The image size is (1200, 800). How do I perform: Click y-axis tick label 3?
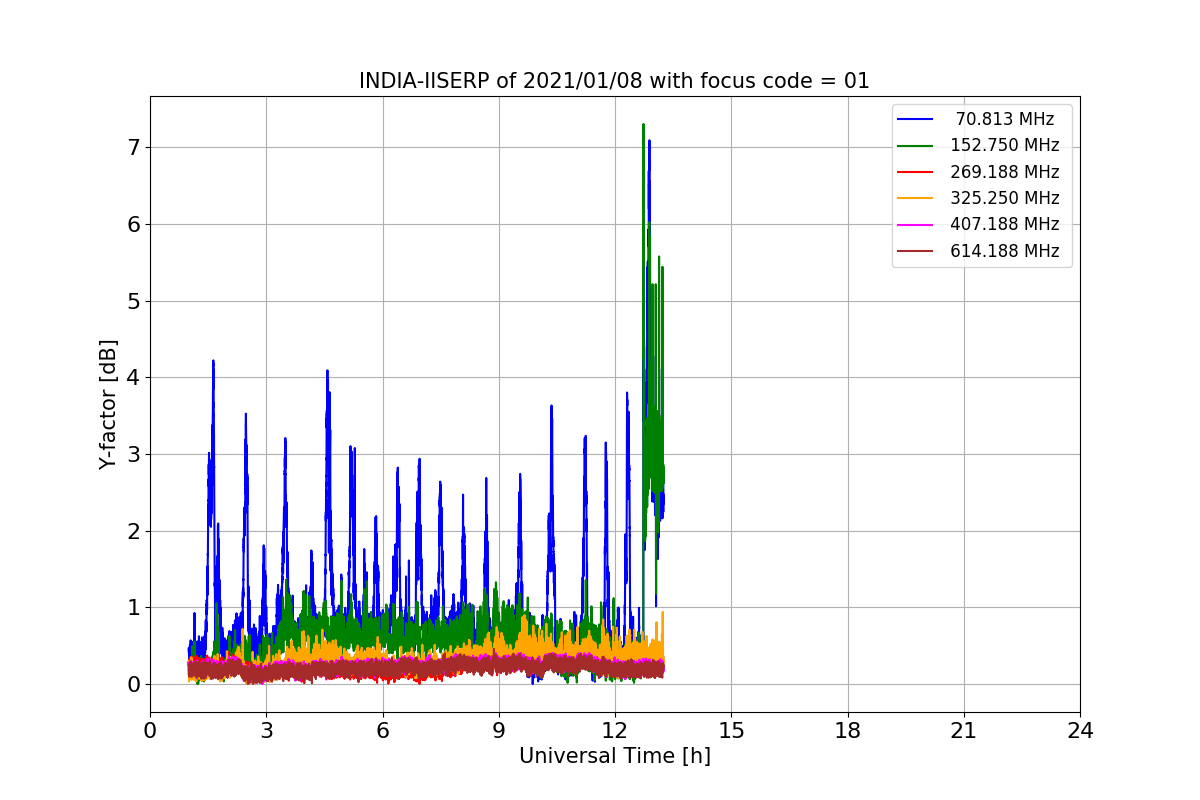point(132,455)
